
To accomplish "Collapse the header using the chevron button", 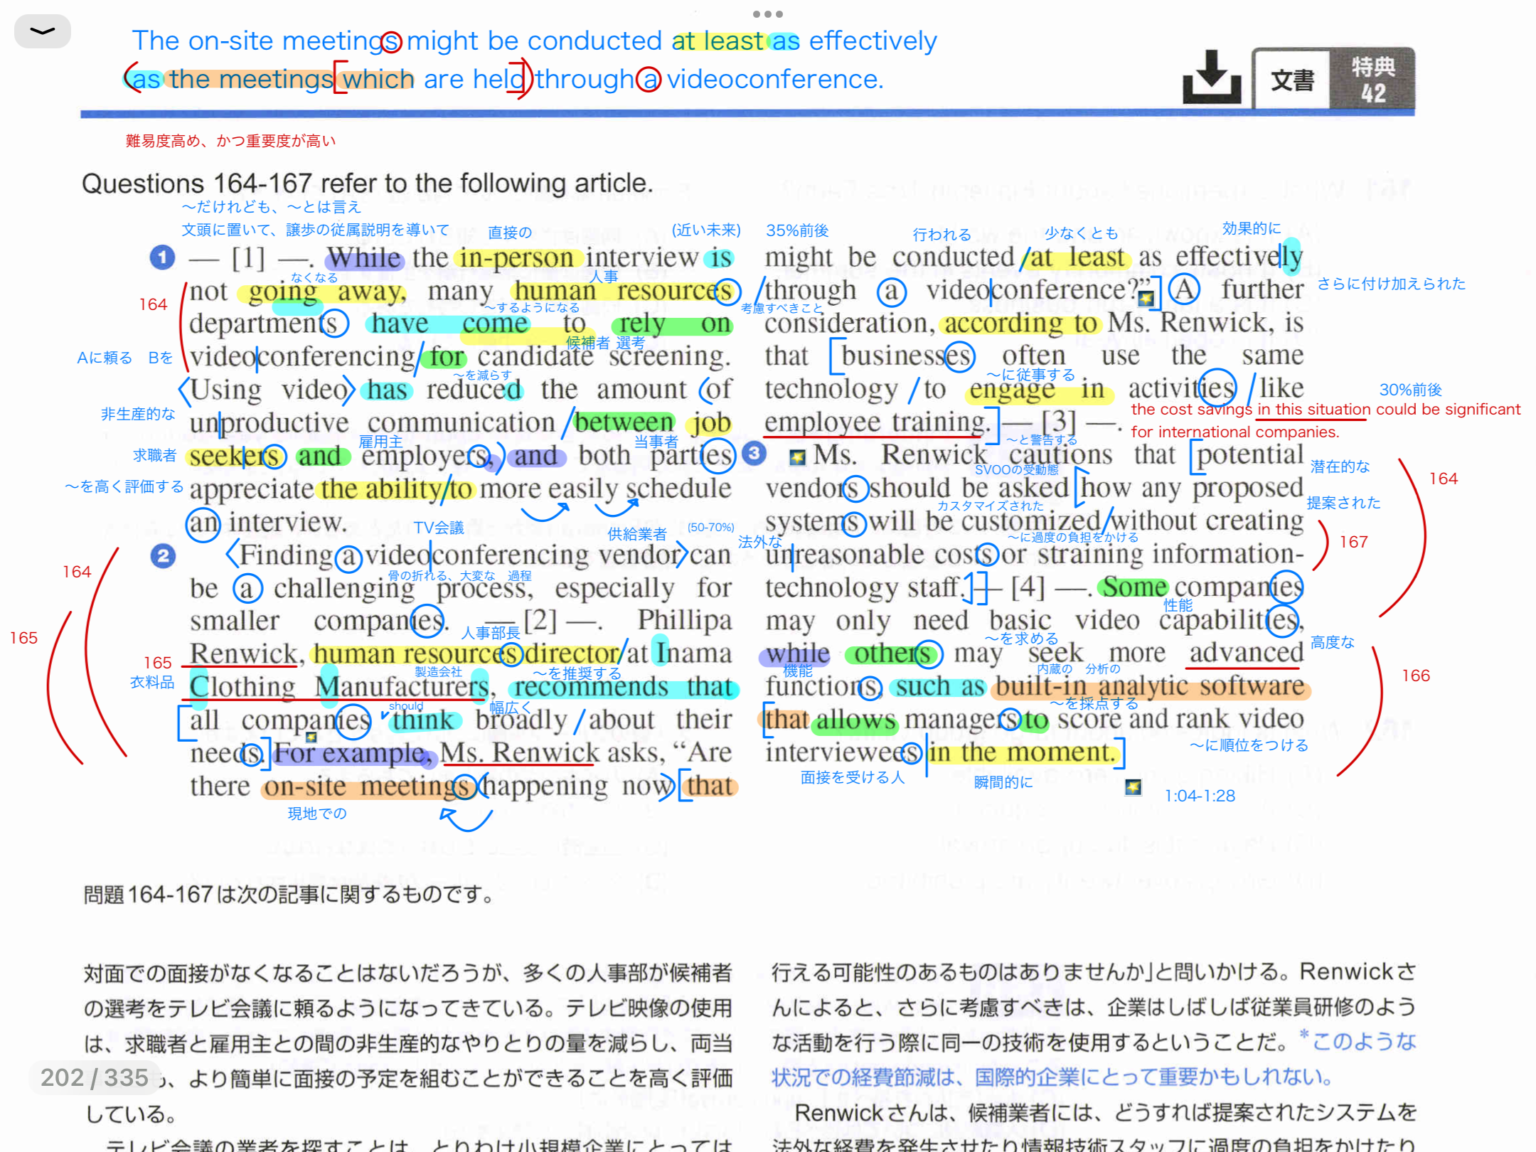I will (42, 31).
